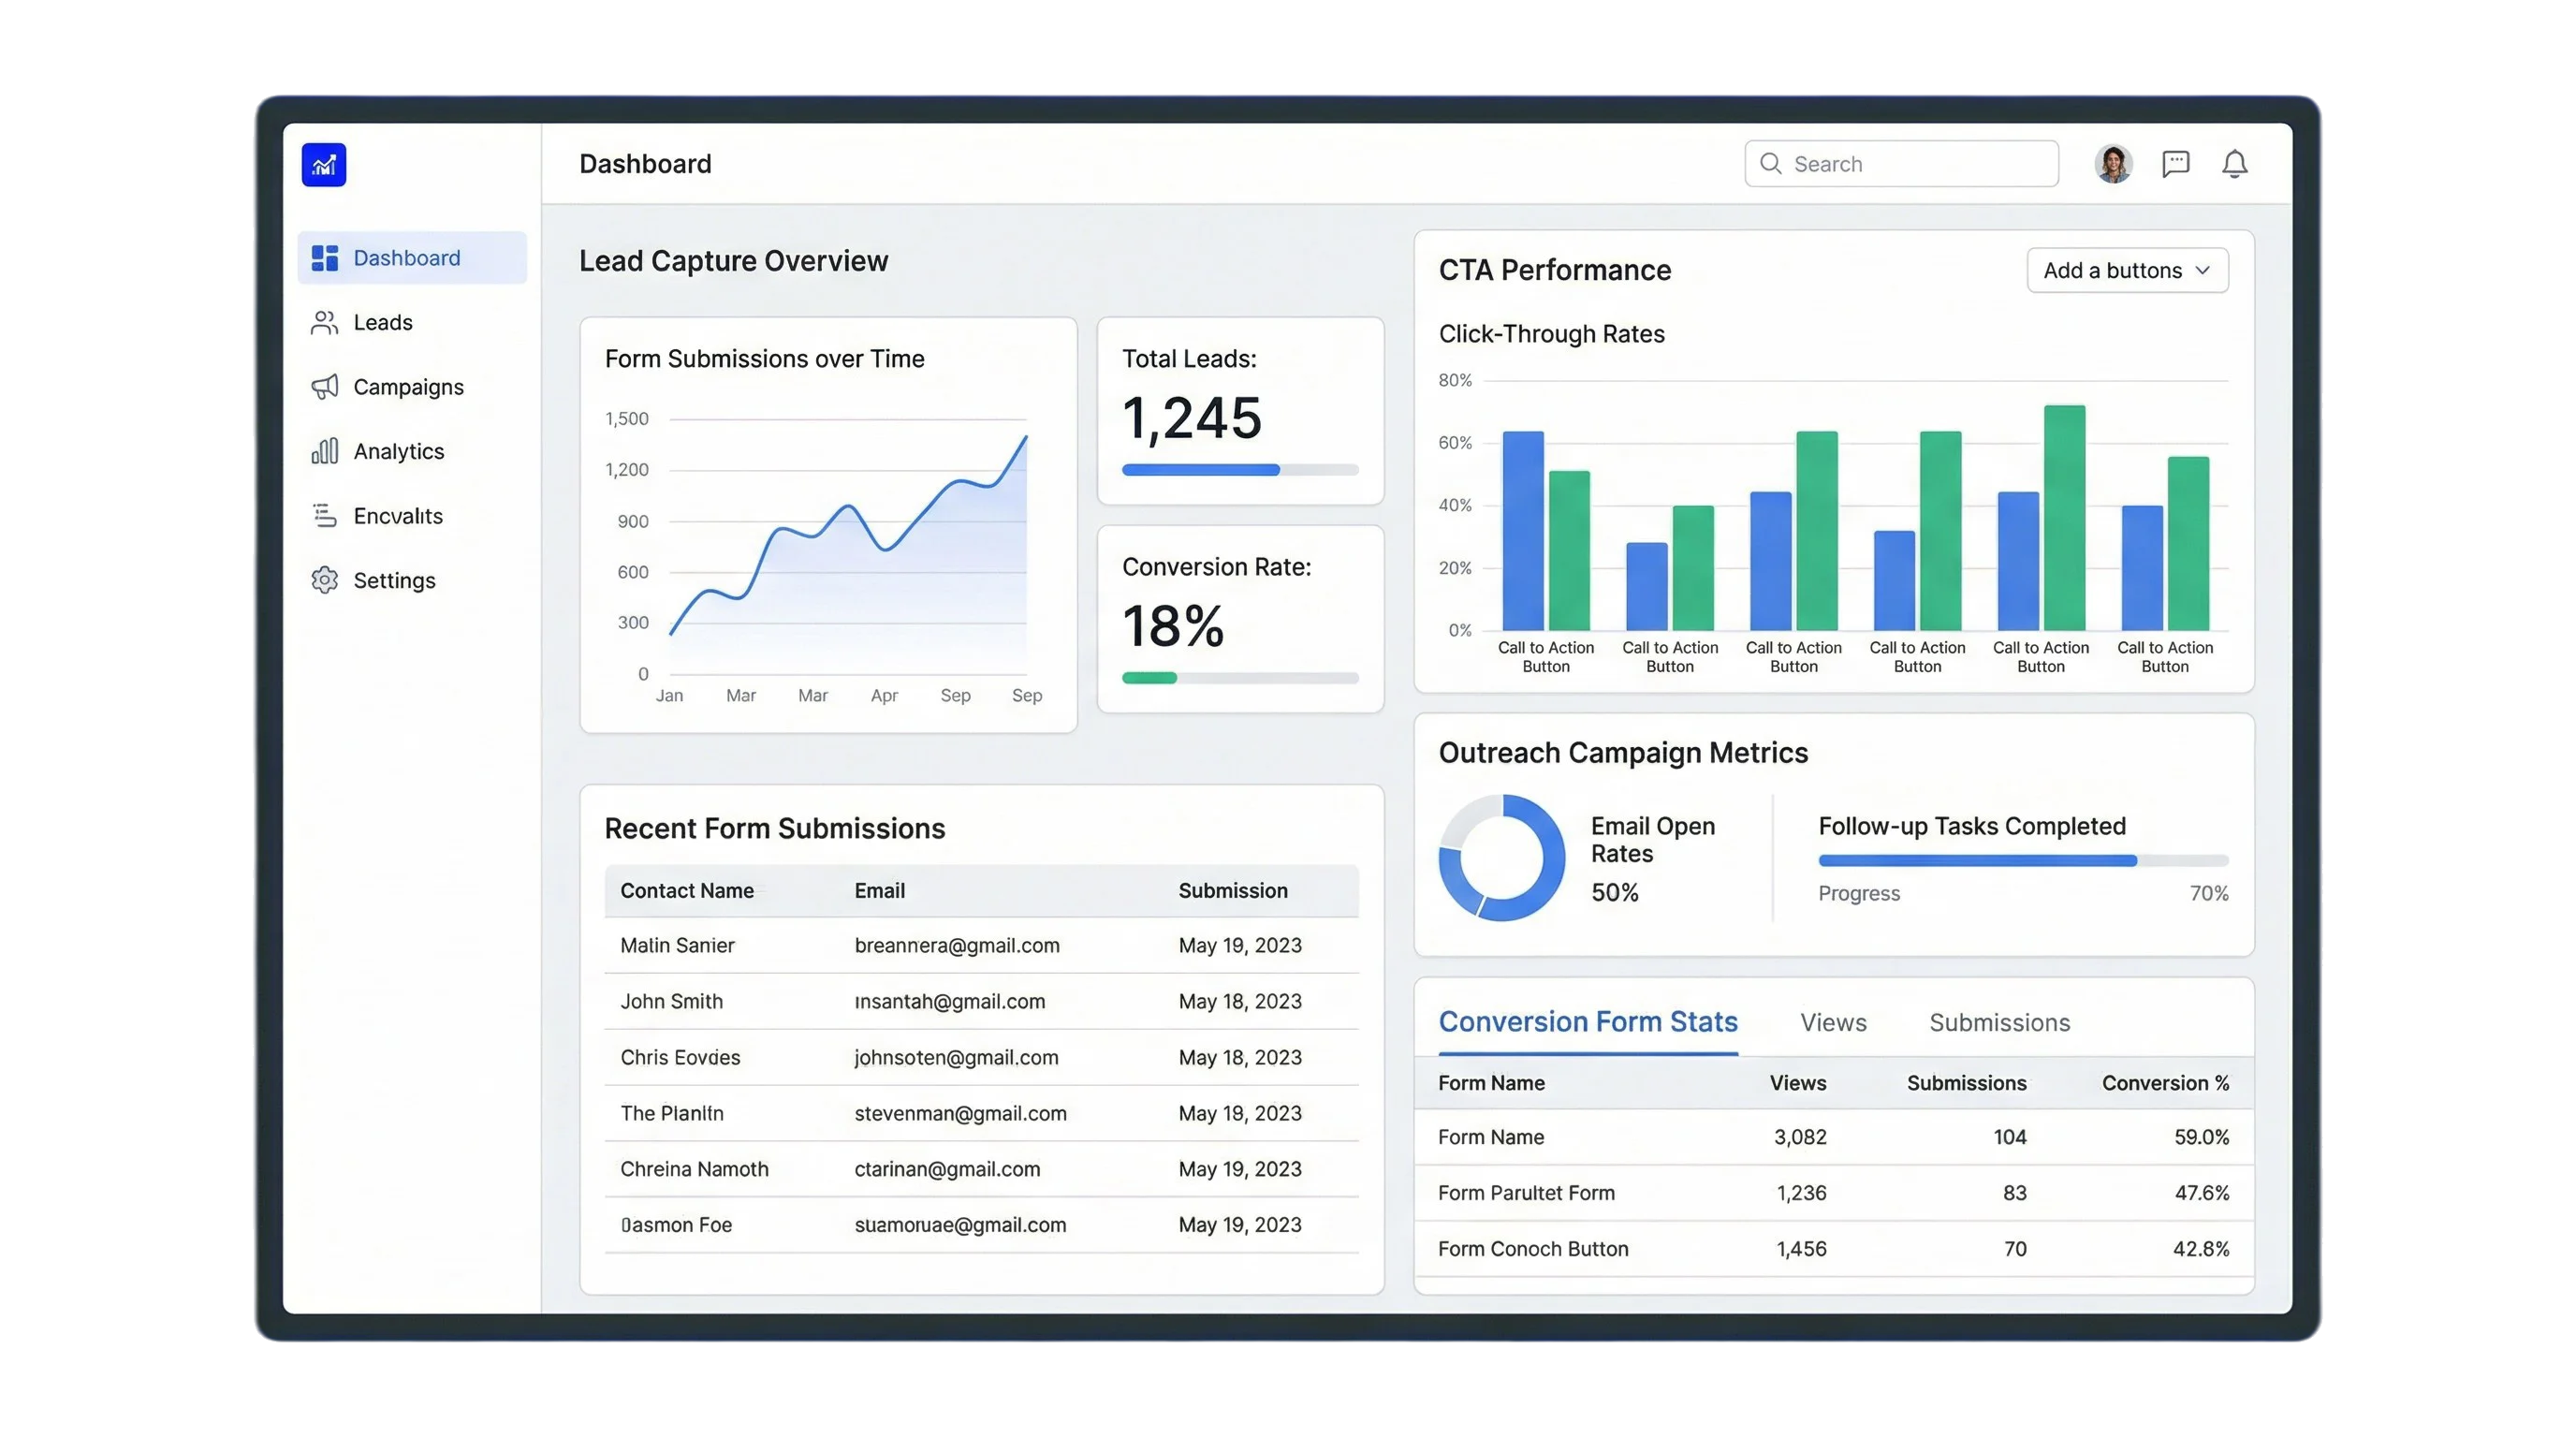Switch to the Submissions tab

tap(1999, 1023)
